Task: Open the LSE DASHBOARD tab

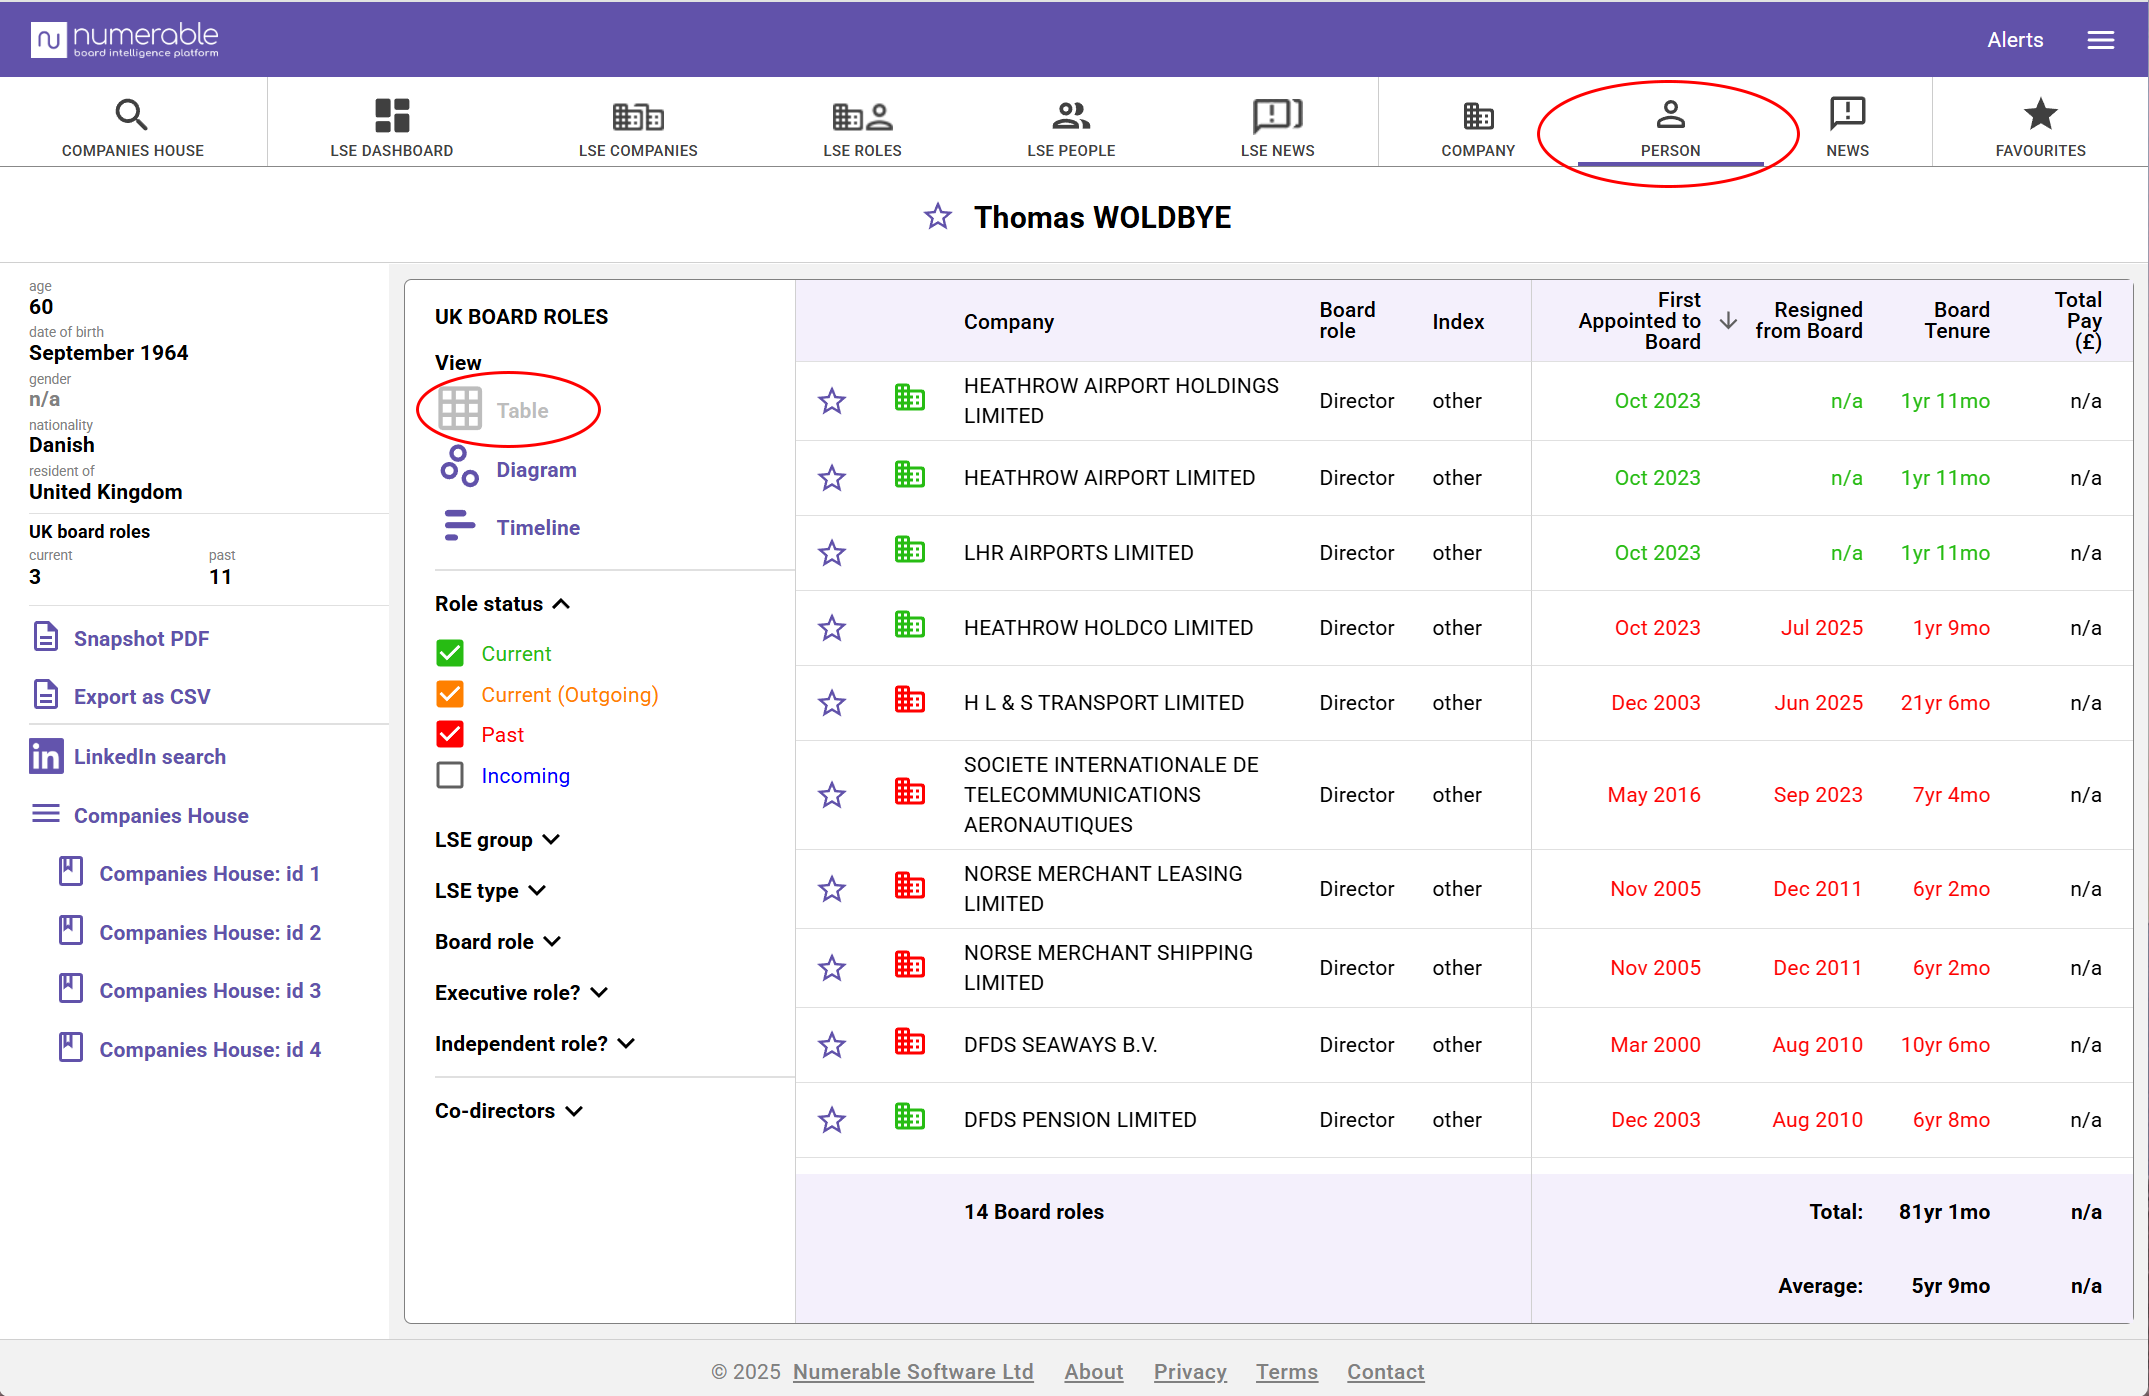Action: point(391,126)
